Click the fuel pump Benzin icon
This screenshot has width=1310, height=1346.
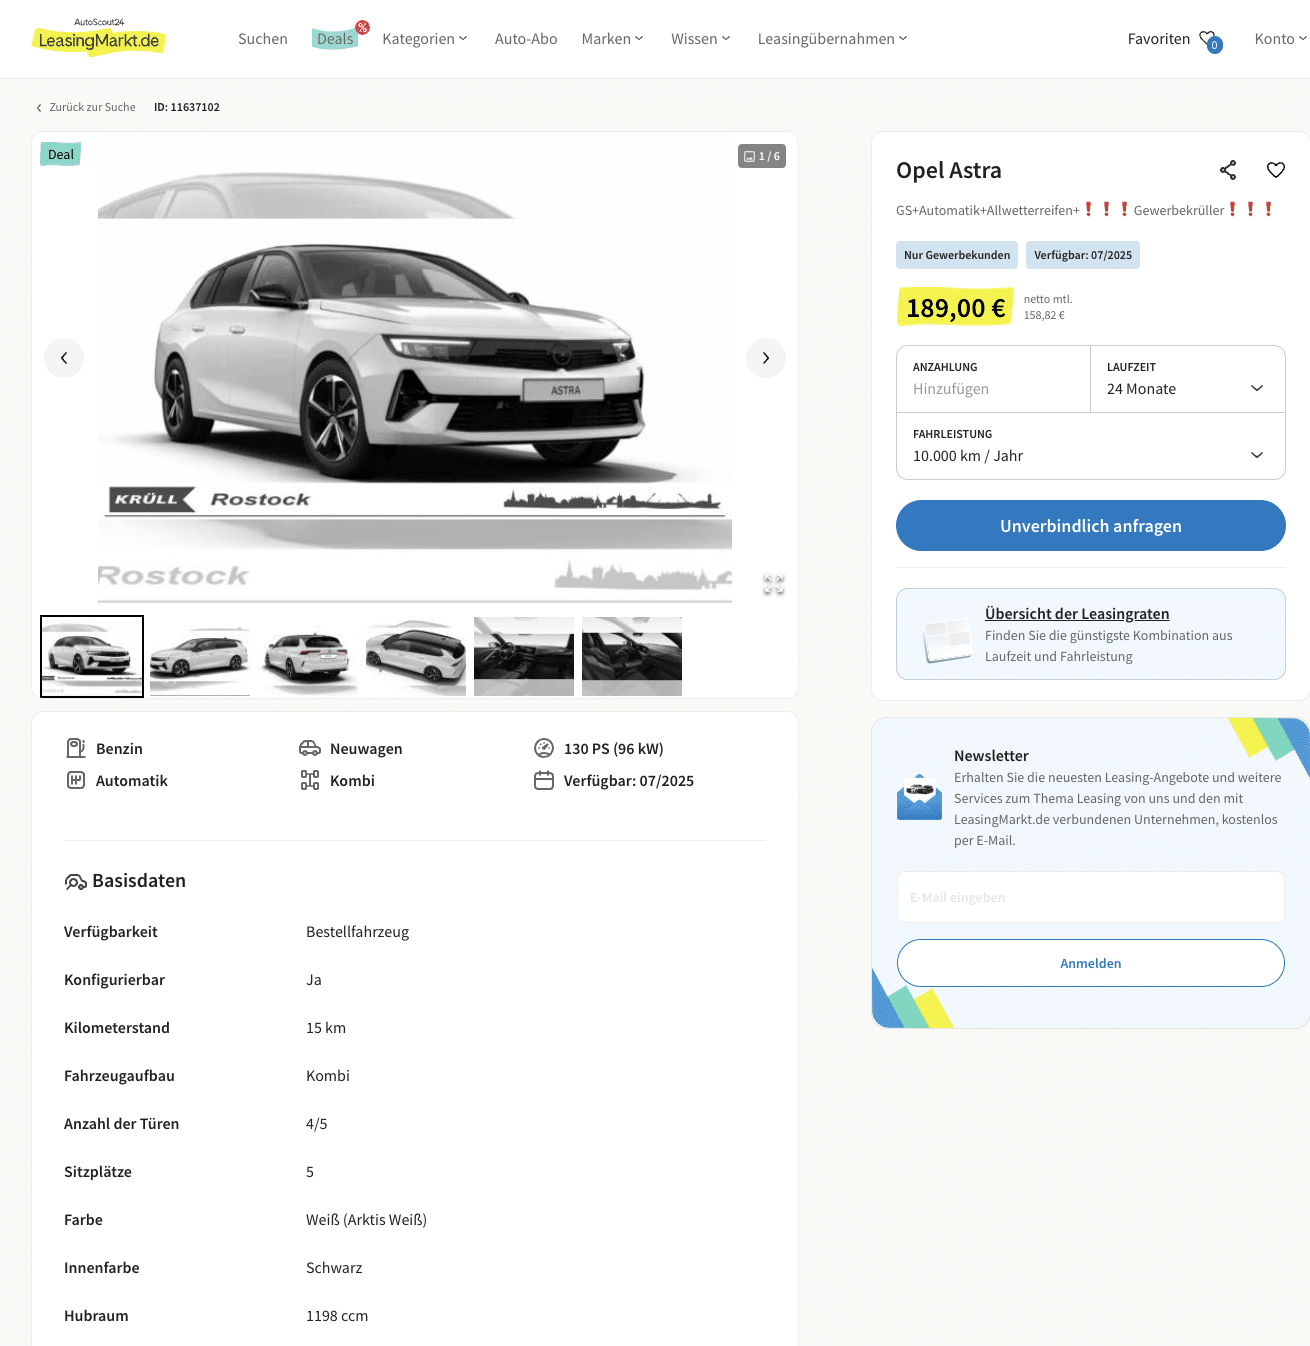point(76,748)
